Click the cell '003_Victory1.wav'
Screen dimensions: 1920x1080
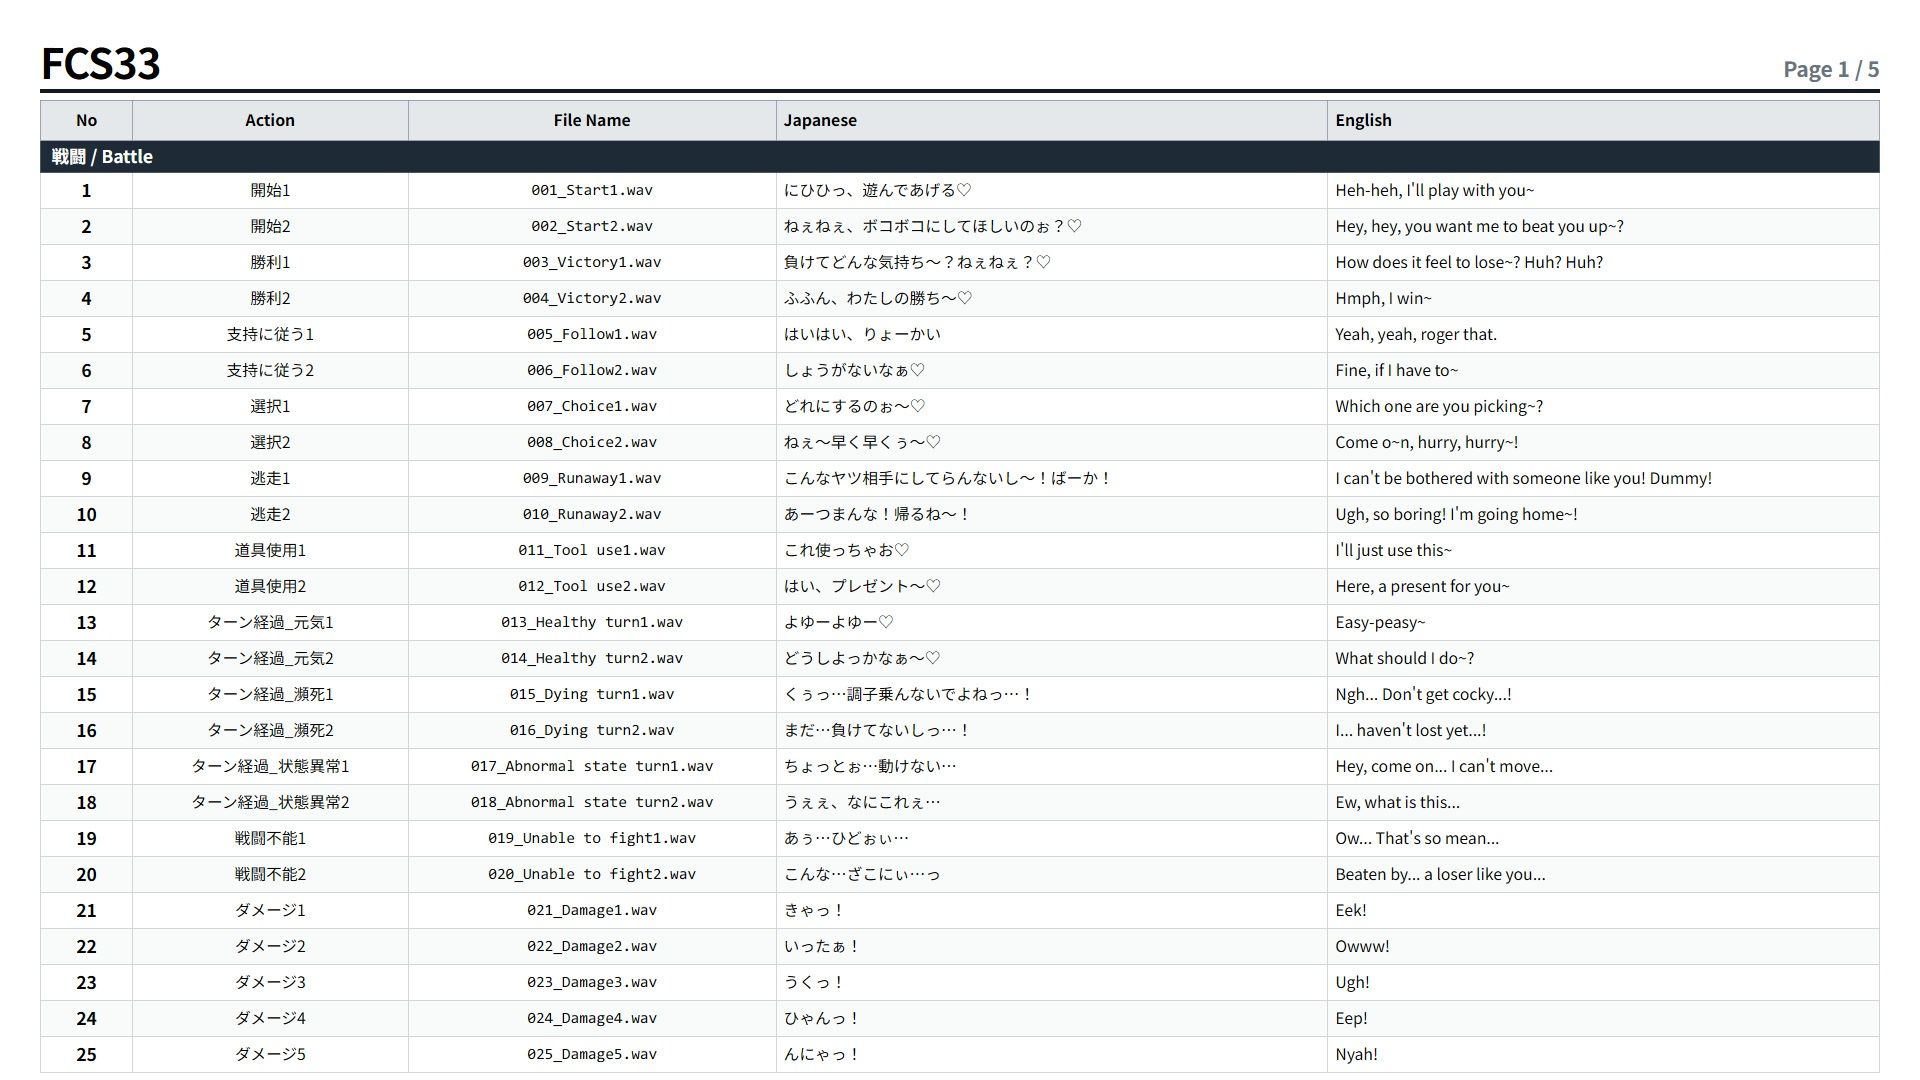click(x=591, y=262)
